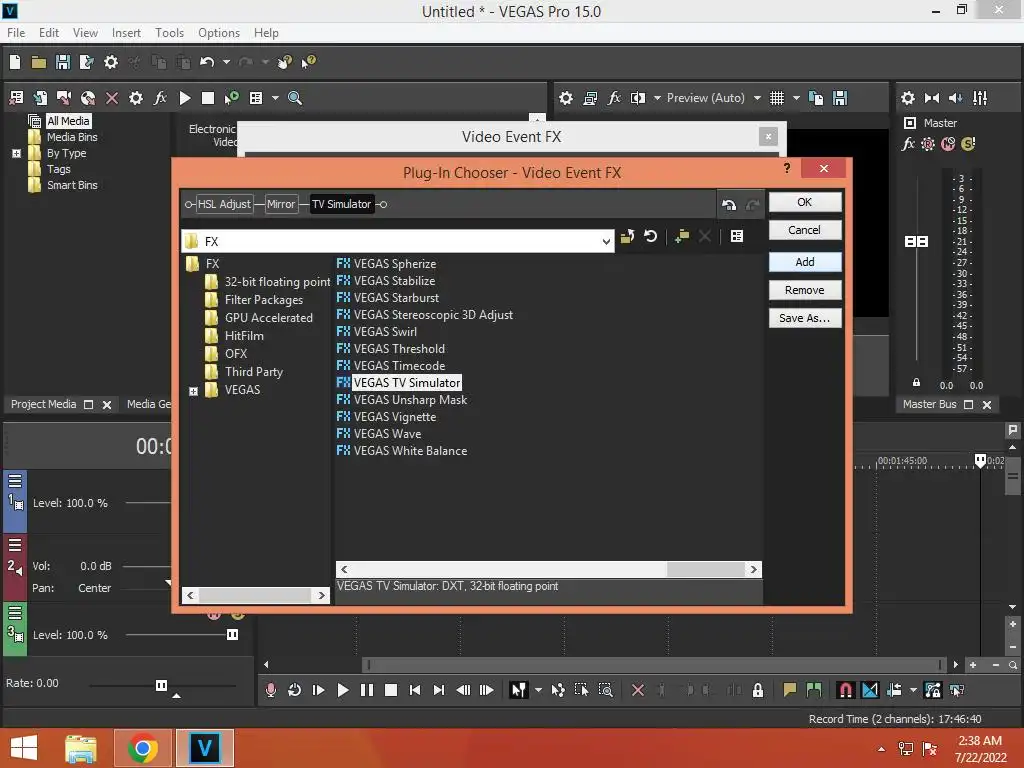Click the refresh icon in Plug-In Chooser
The width and height of the screenshot is (1024, 768).
pyautogui.click(x=650, y=236)
